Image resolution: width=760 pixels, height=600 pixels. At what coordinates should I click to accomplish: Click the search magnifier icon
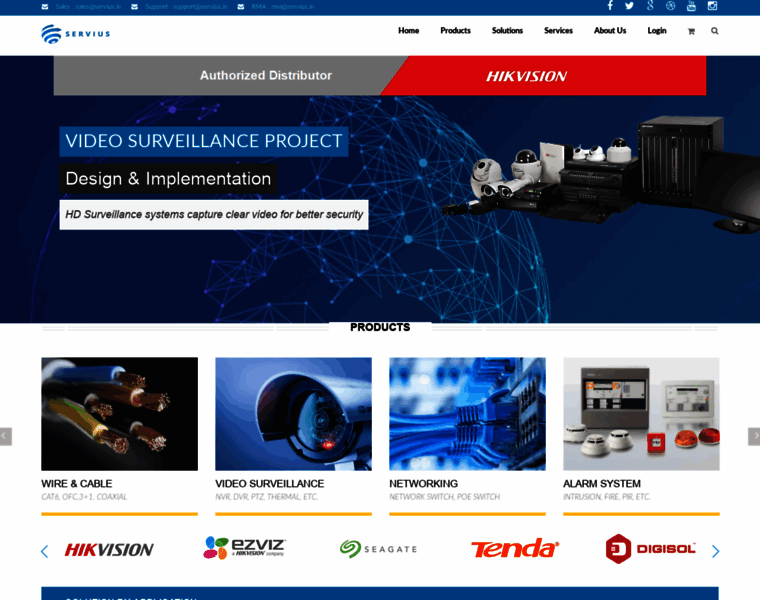[x=714, y=31]
